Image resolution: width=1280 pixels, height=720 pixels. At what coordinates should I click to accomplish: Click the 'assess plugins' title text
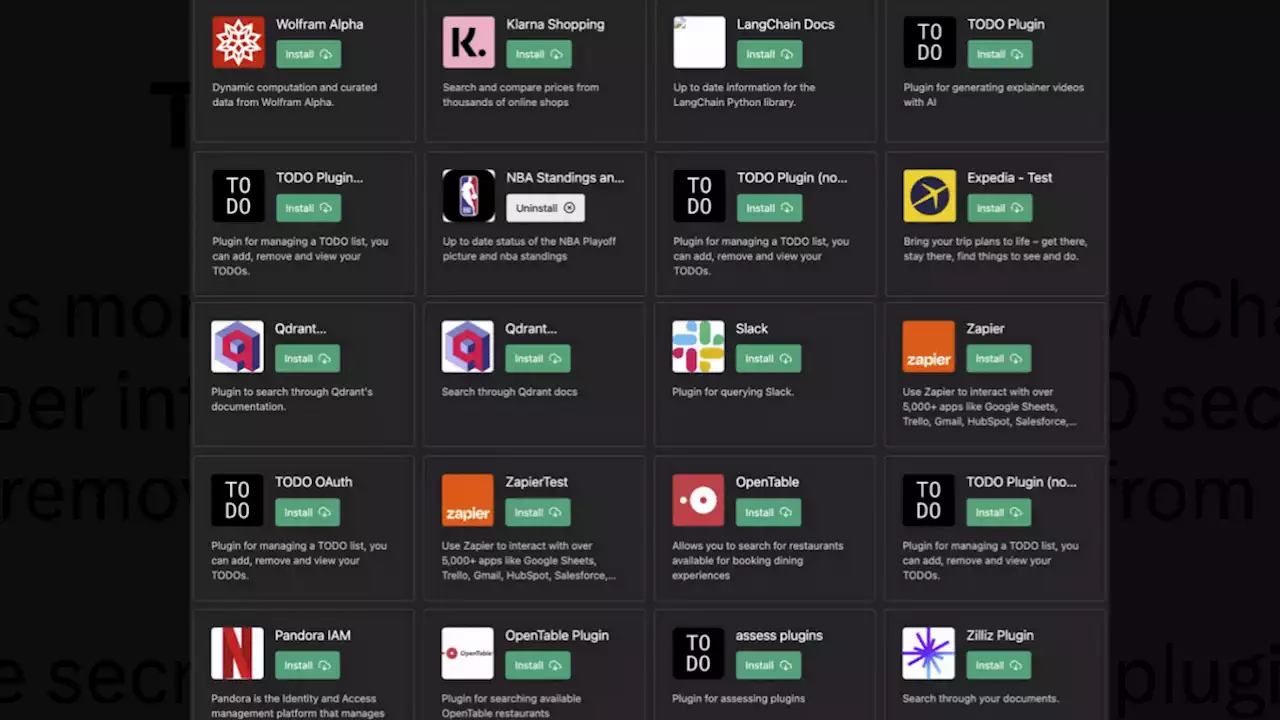(779, 635)
